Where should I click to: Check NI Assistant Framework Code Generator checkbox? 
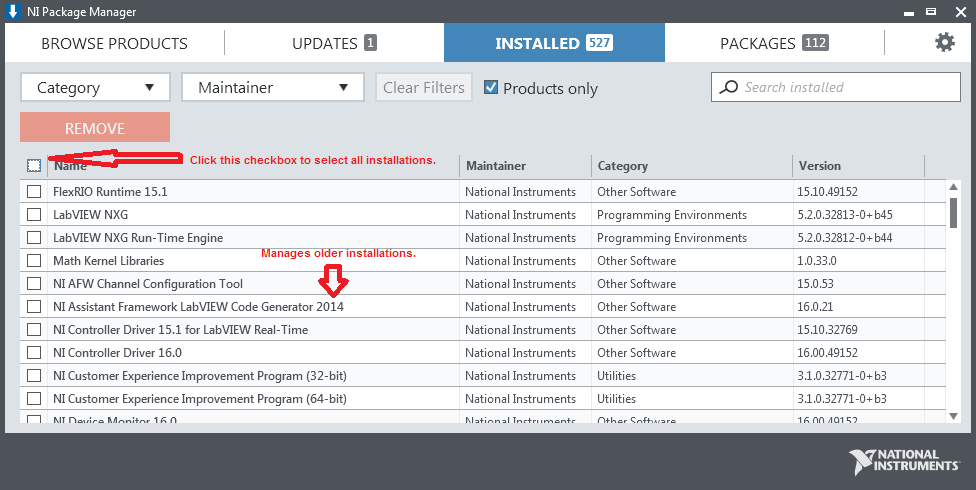[34, 307]
